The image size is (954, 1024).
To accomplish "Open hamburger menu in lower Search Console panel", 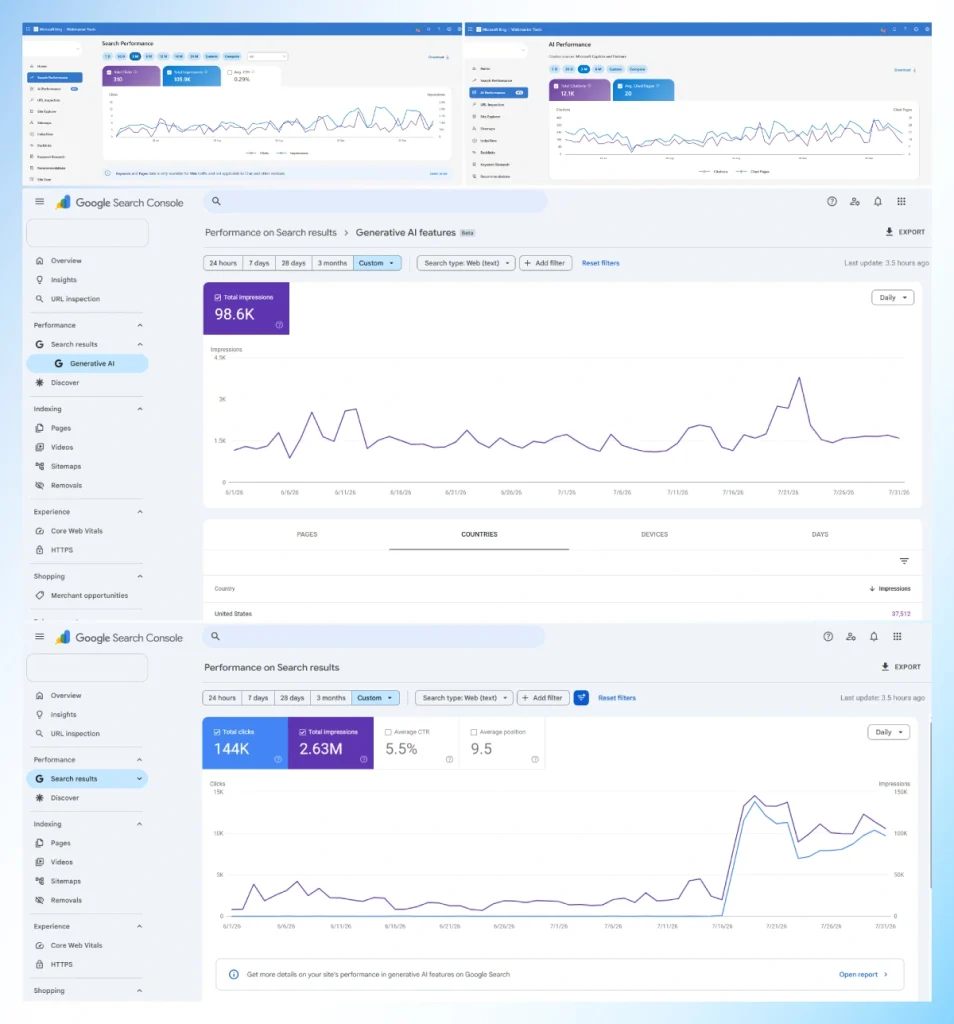I will click(39, 637).
